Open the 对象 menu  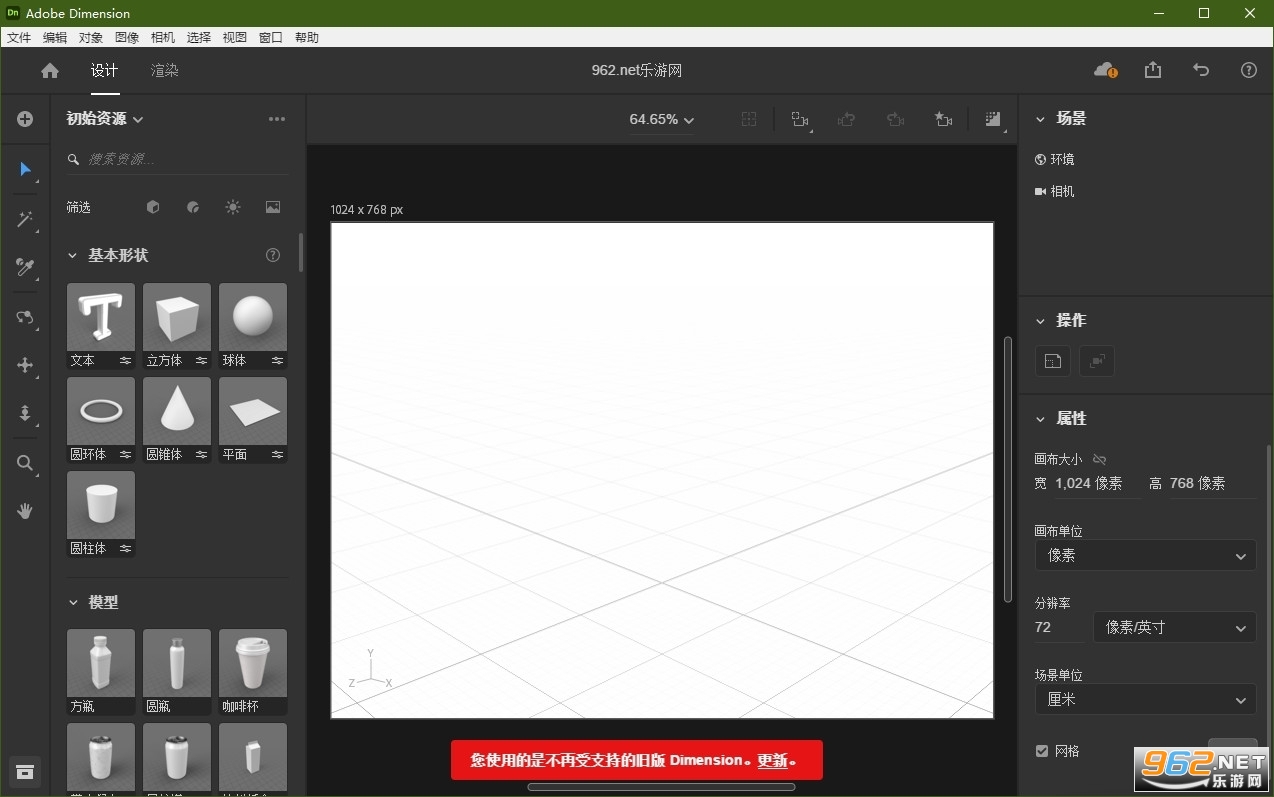click(x=91, y=37)
